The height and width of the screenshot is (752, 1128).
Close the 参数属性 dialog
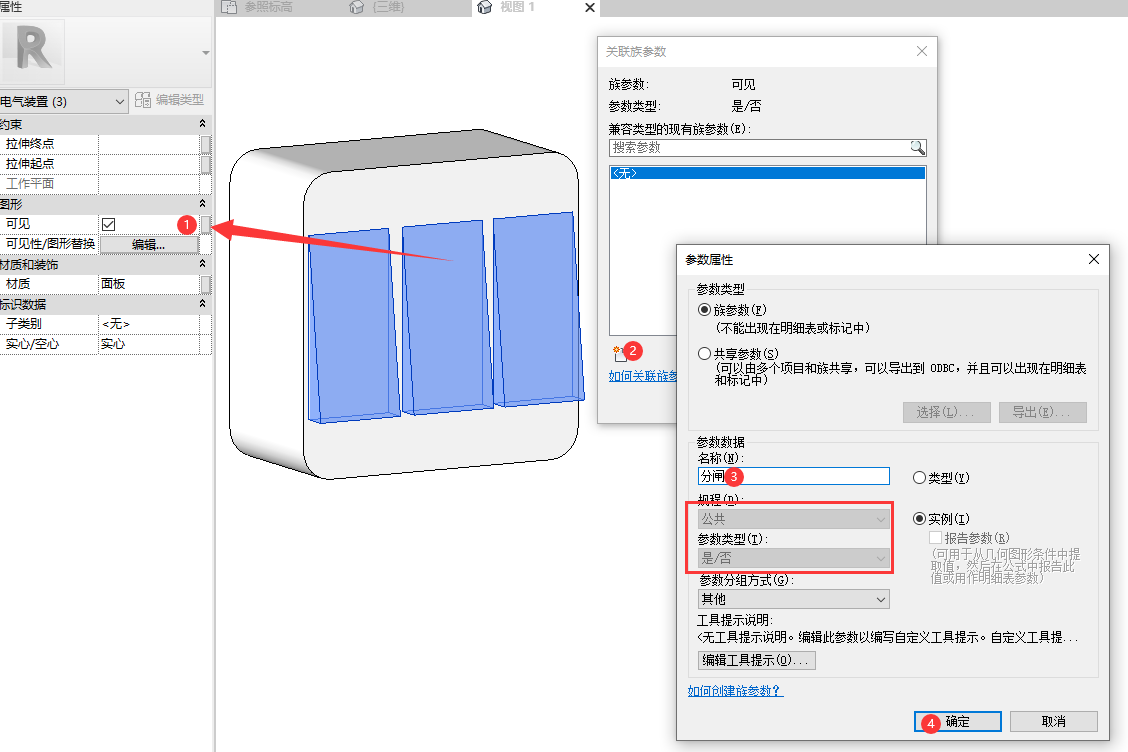click(x=1093, y=259)
